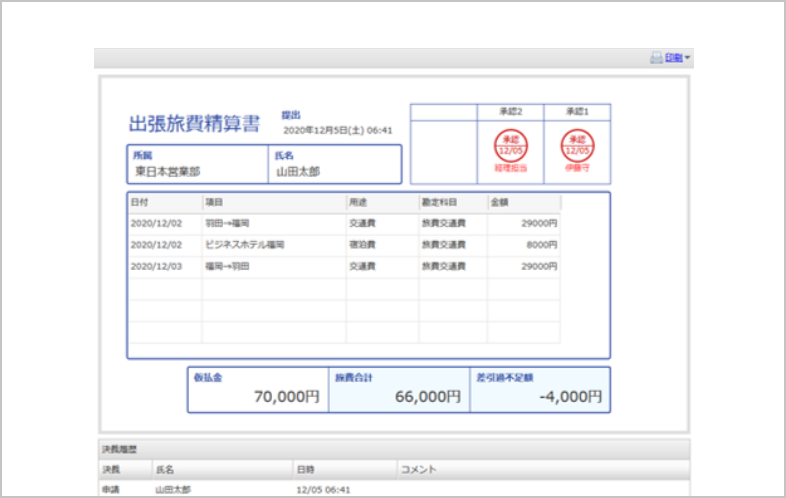Select the 申請 row in approval history
786x498 pixels.
[110, 490]
